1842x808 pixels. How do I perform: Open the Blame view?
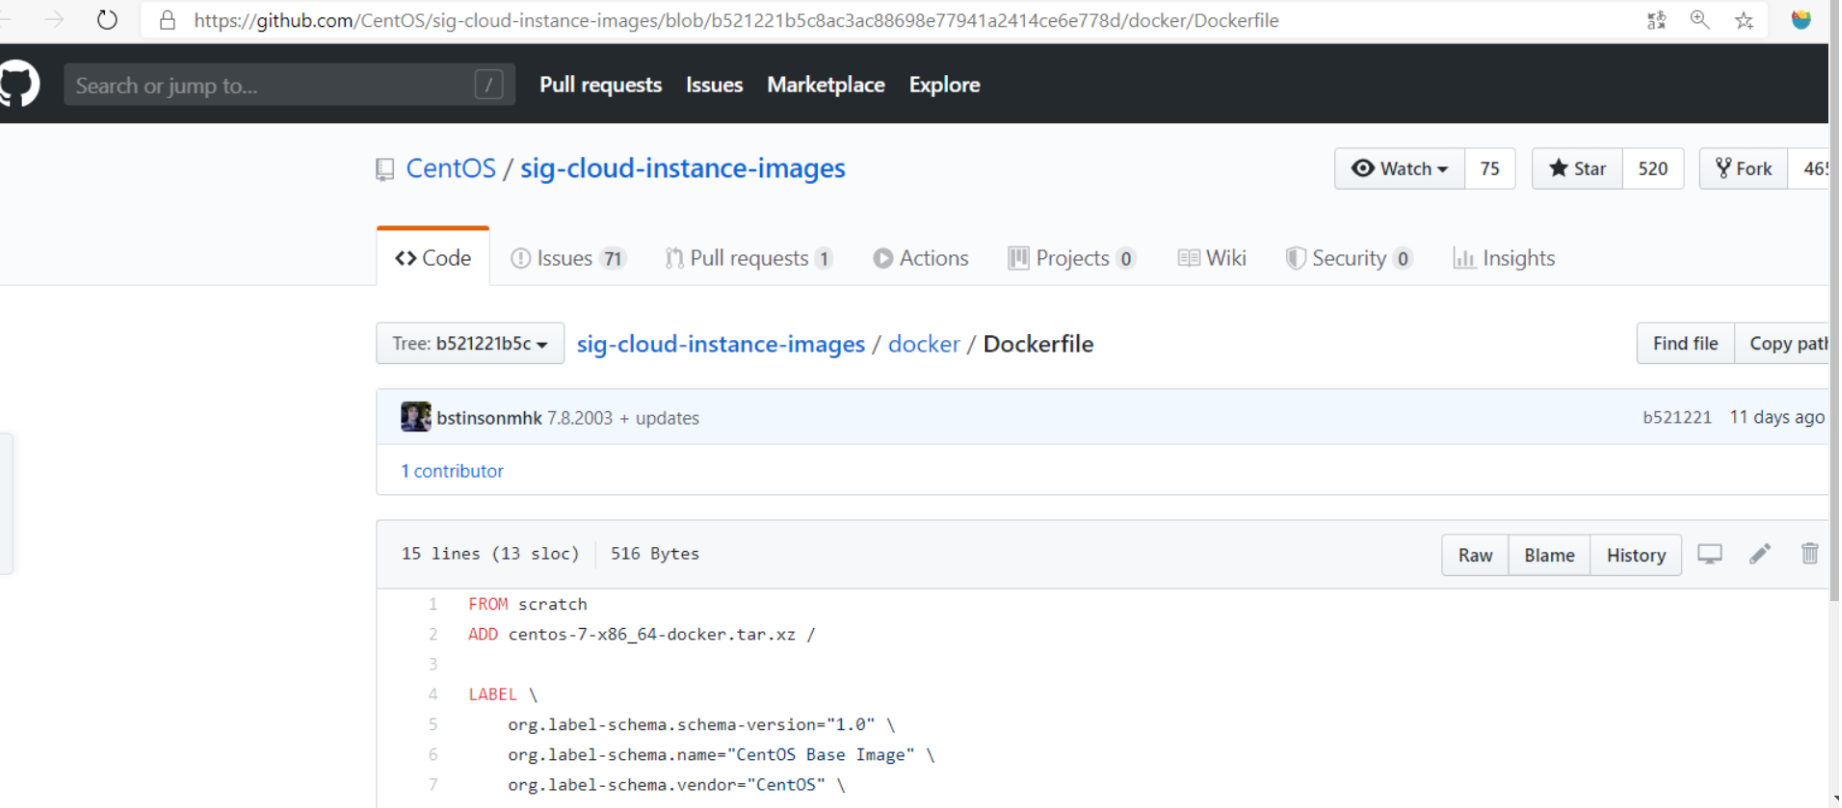[1549, 555]
